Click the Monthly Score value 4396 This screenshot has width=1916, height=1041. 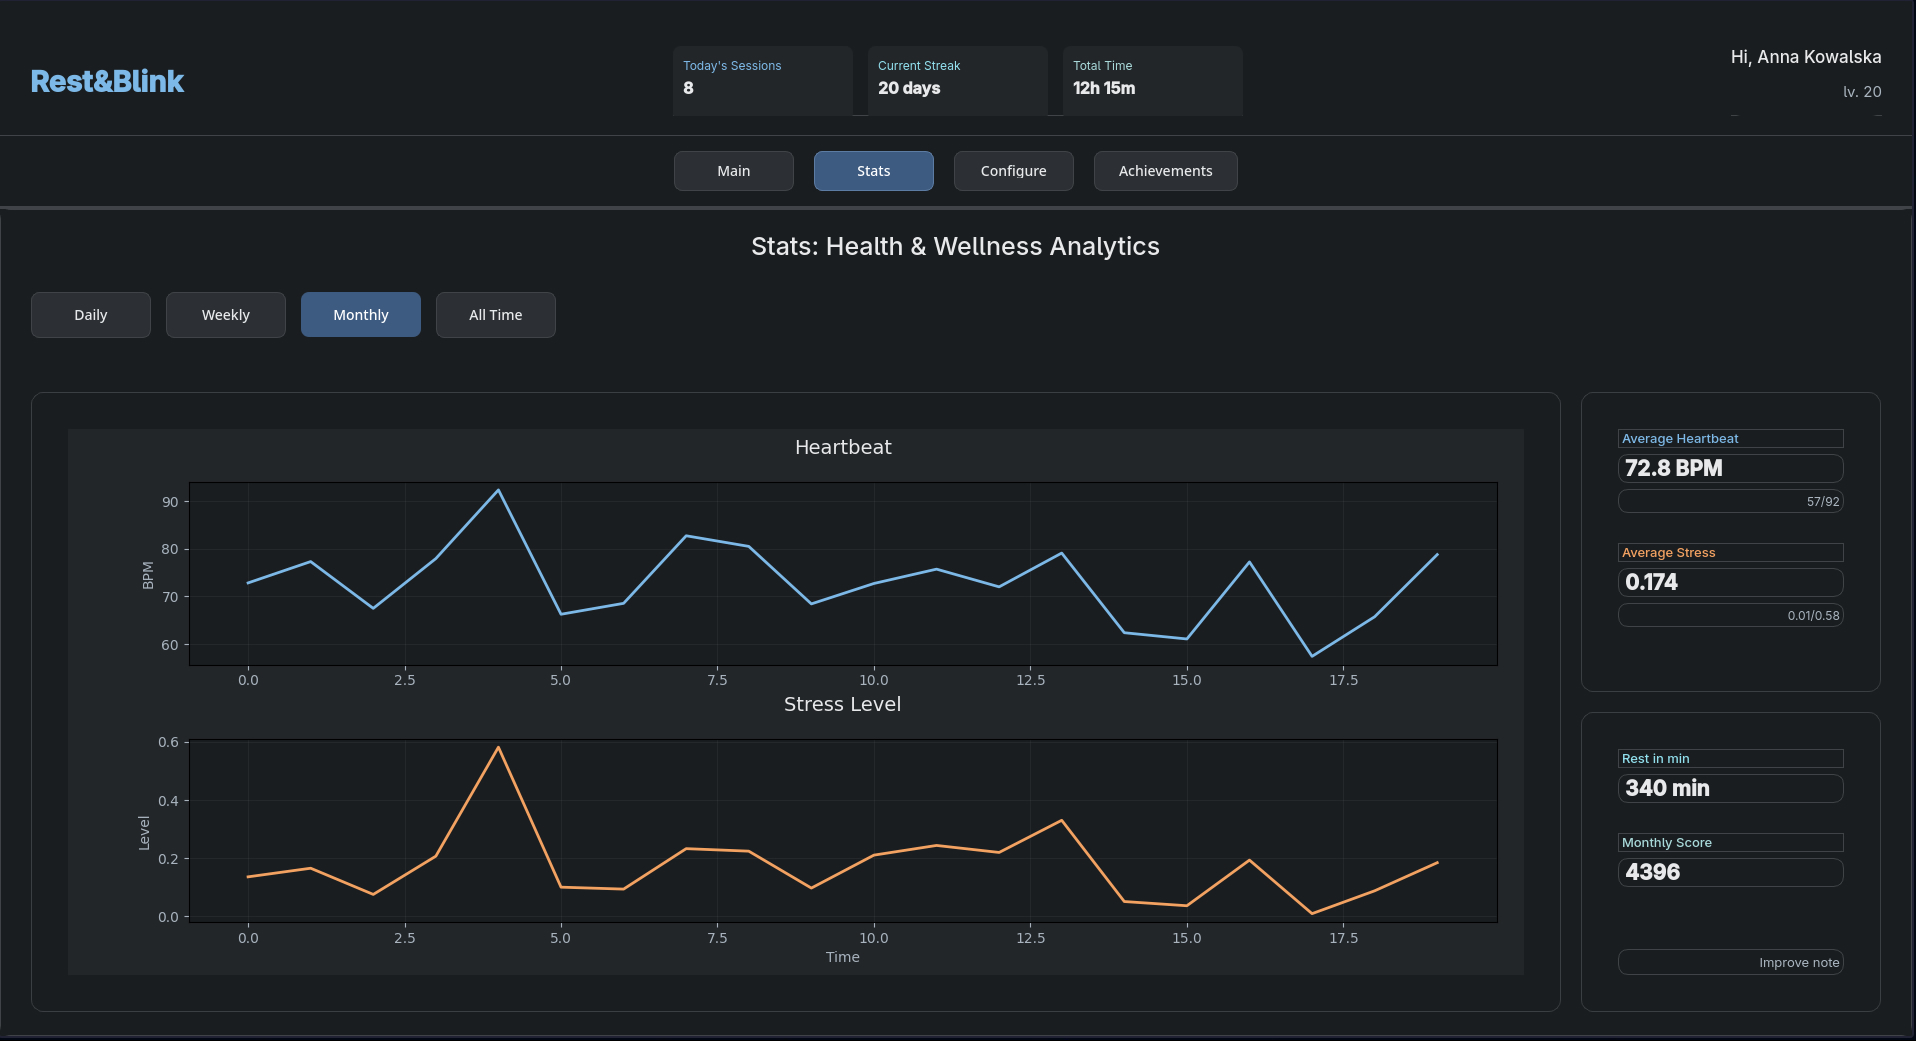tap(1730, 872)
